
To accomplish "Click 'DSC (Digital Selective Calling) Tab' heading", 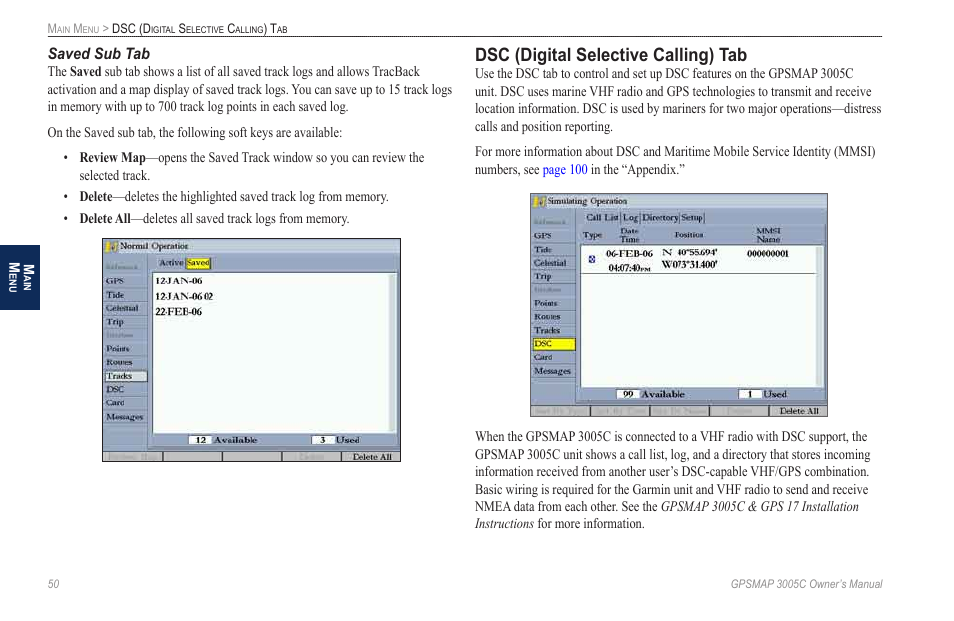I will coord(611,55).
